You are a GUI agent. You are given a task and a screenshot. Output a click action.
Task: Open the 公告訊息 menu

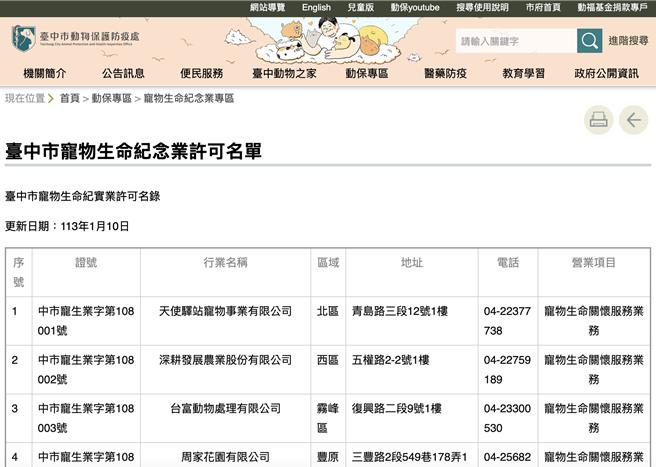123,73
